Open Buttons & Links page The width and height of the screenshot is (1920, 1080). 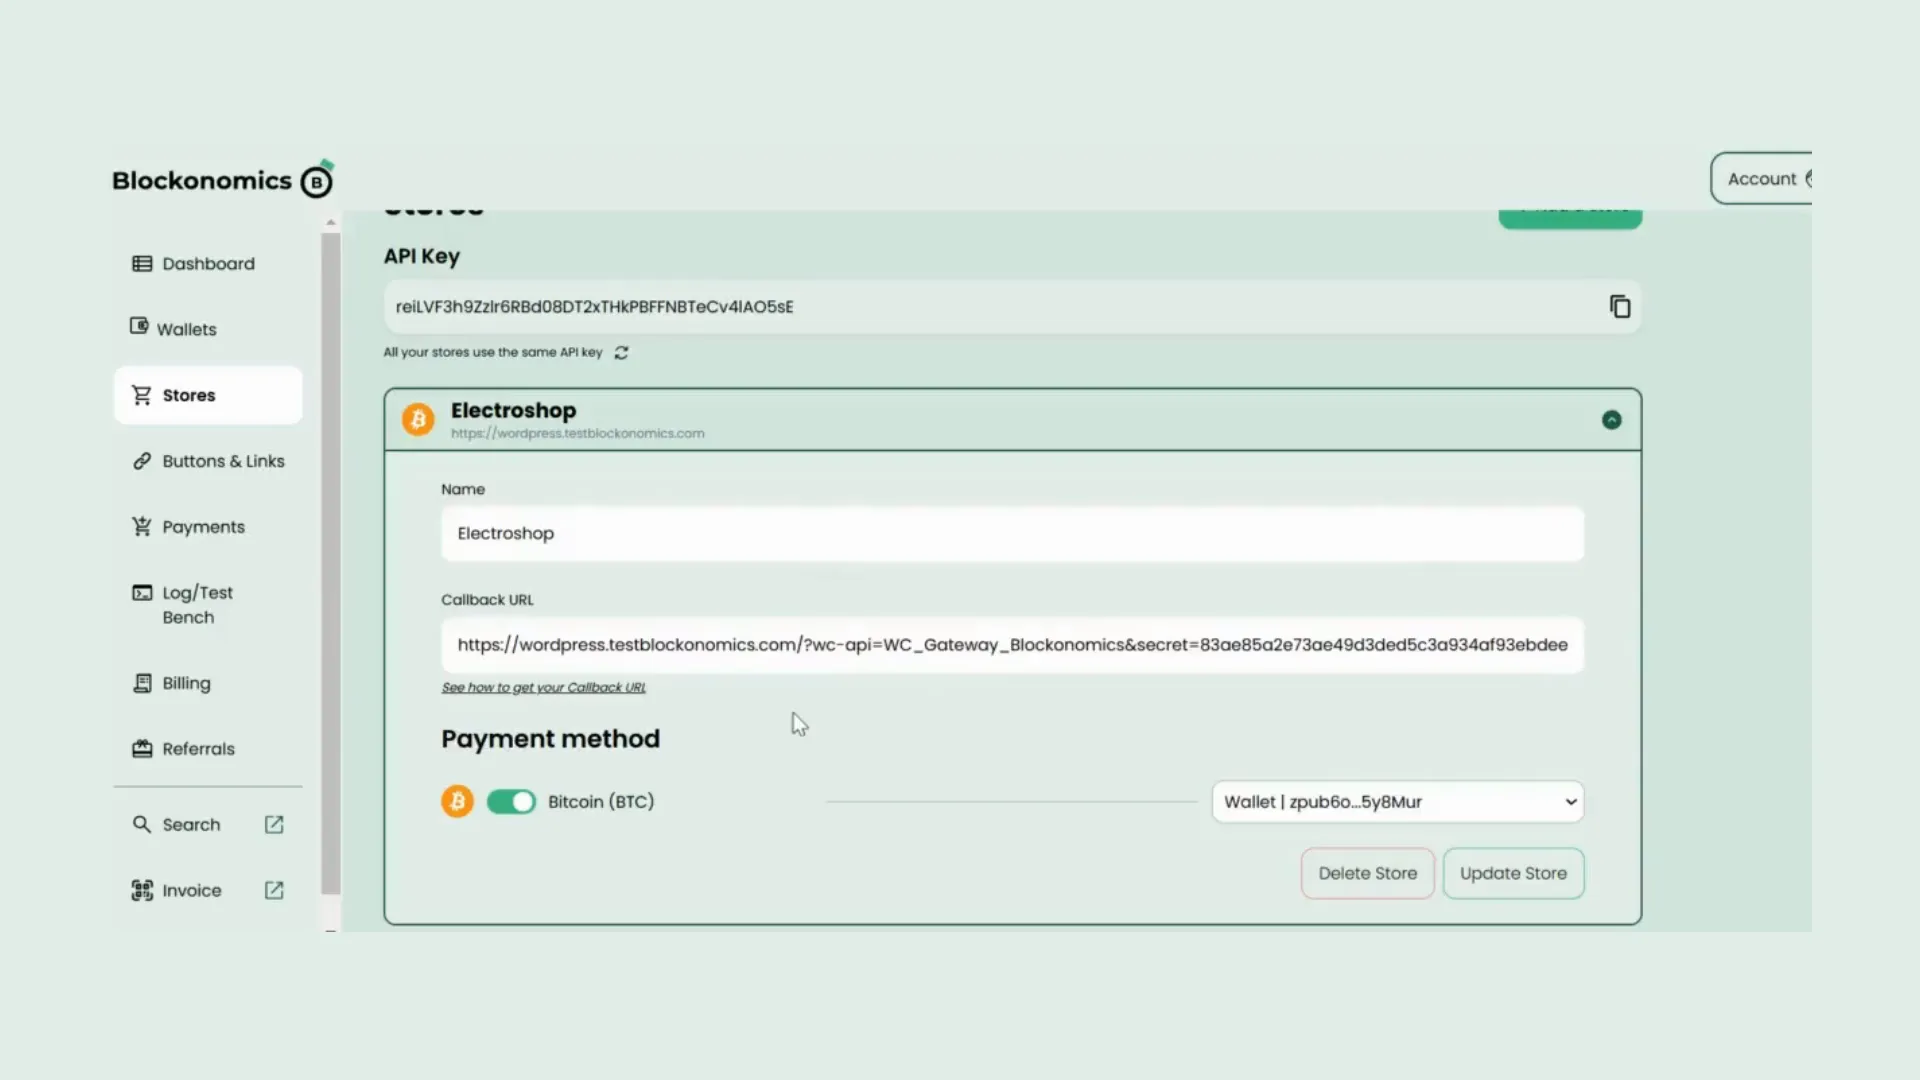[208, 461]
